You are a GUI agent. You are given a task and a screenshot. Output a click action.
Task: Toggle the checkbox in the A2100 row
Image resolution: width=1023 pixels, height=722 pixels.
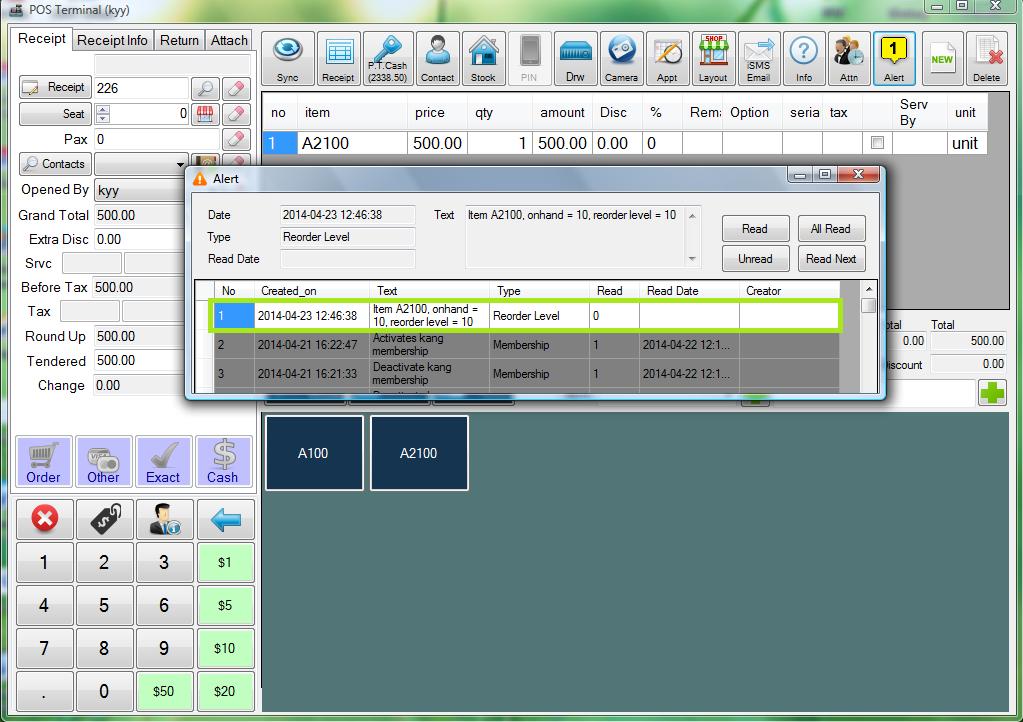point(877,143)
